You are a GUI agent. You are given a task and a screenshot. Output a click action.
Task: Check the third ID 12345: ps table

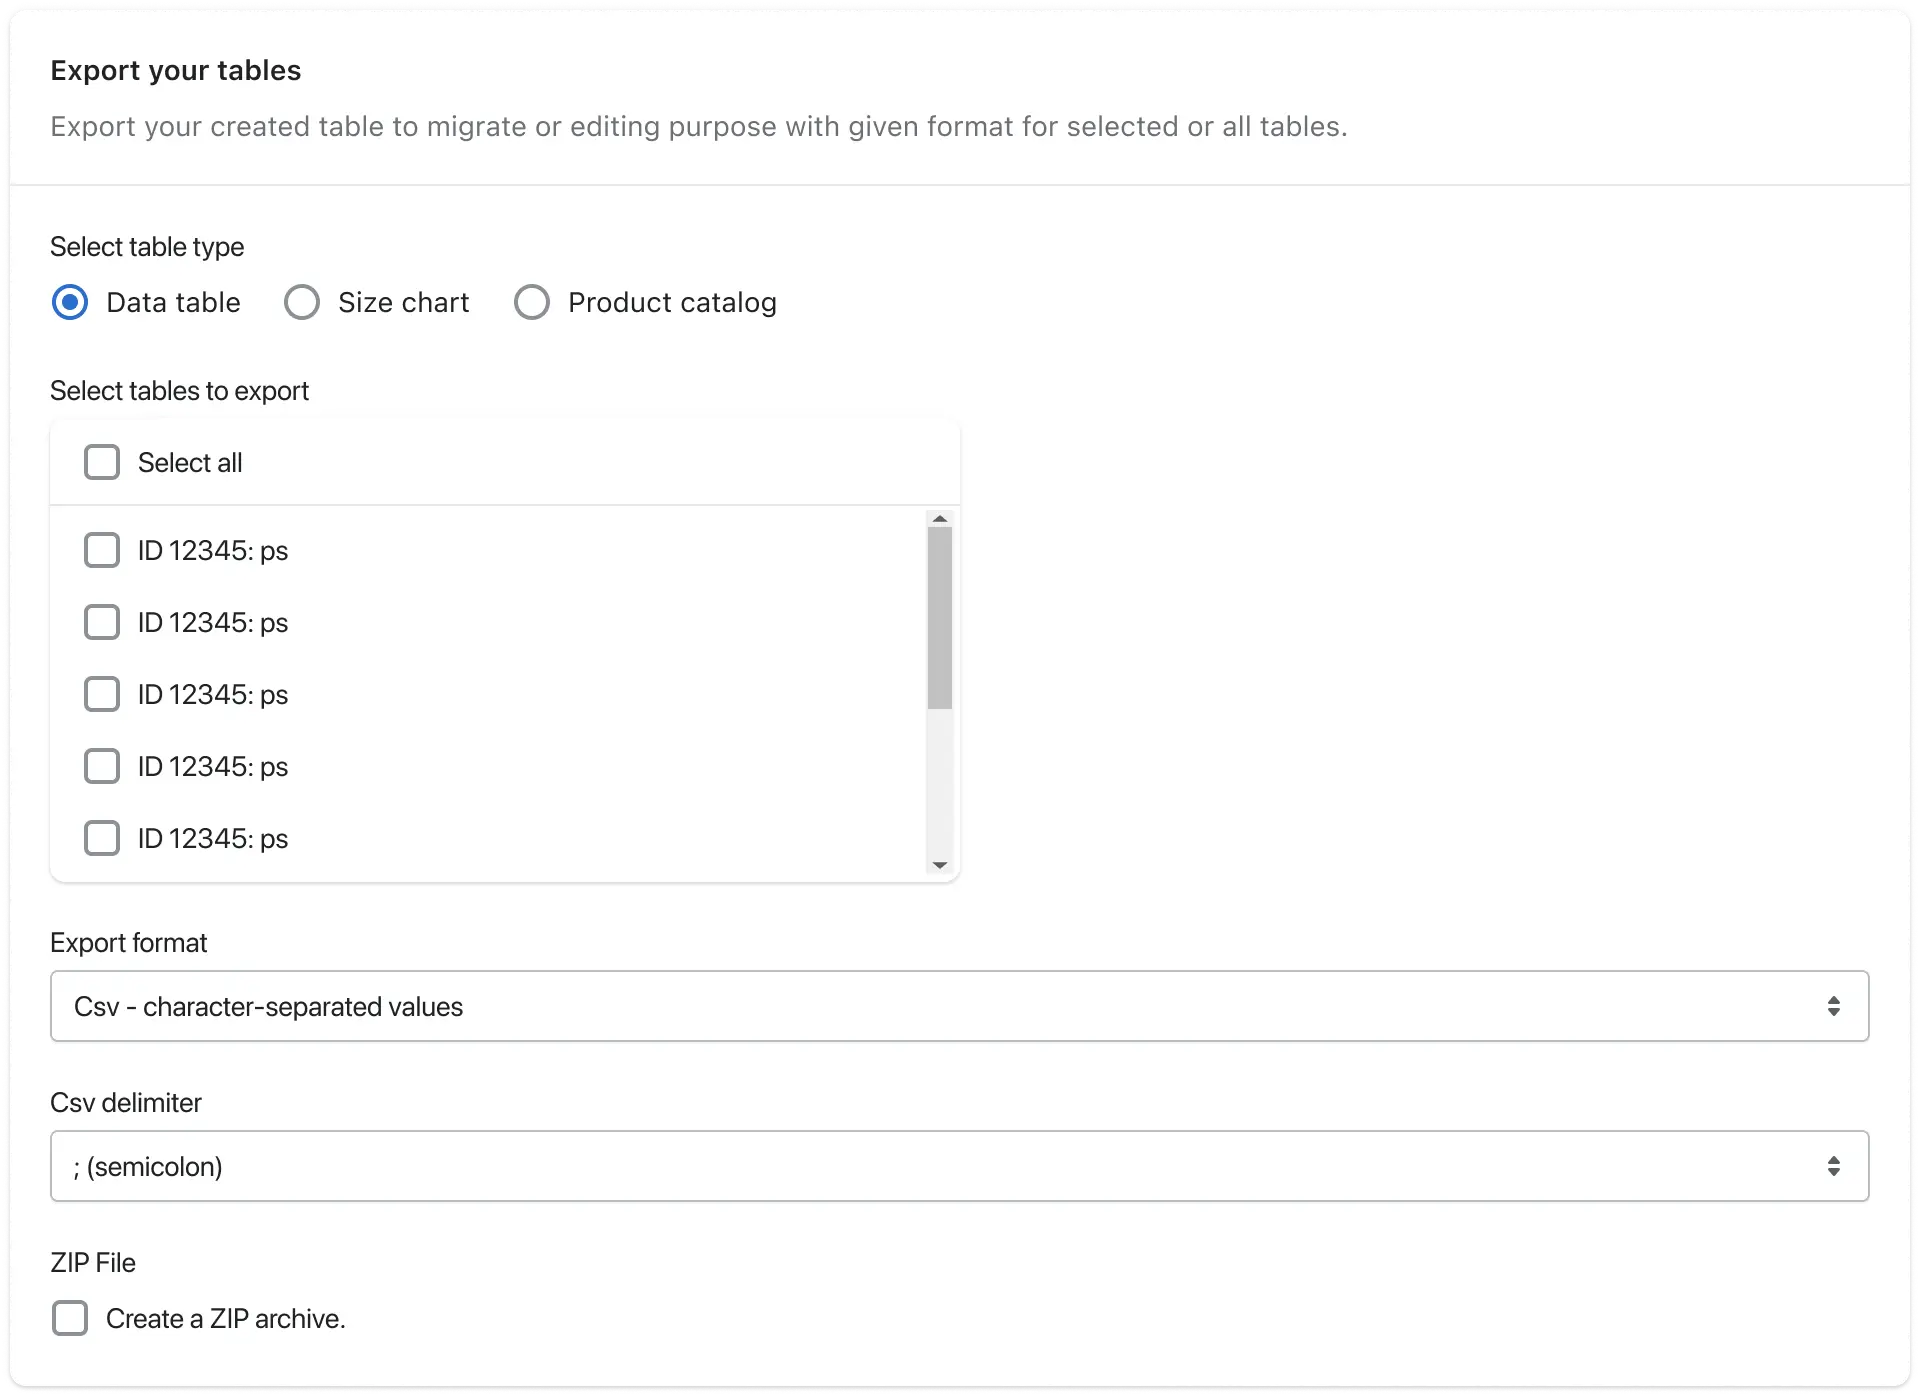tap(102, 694)
